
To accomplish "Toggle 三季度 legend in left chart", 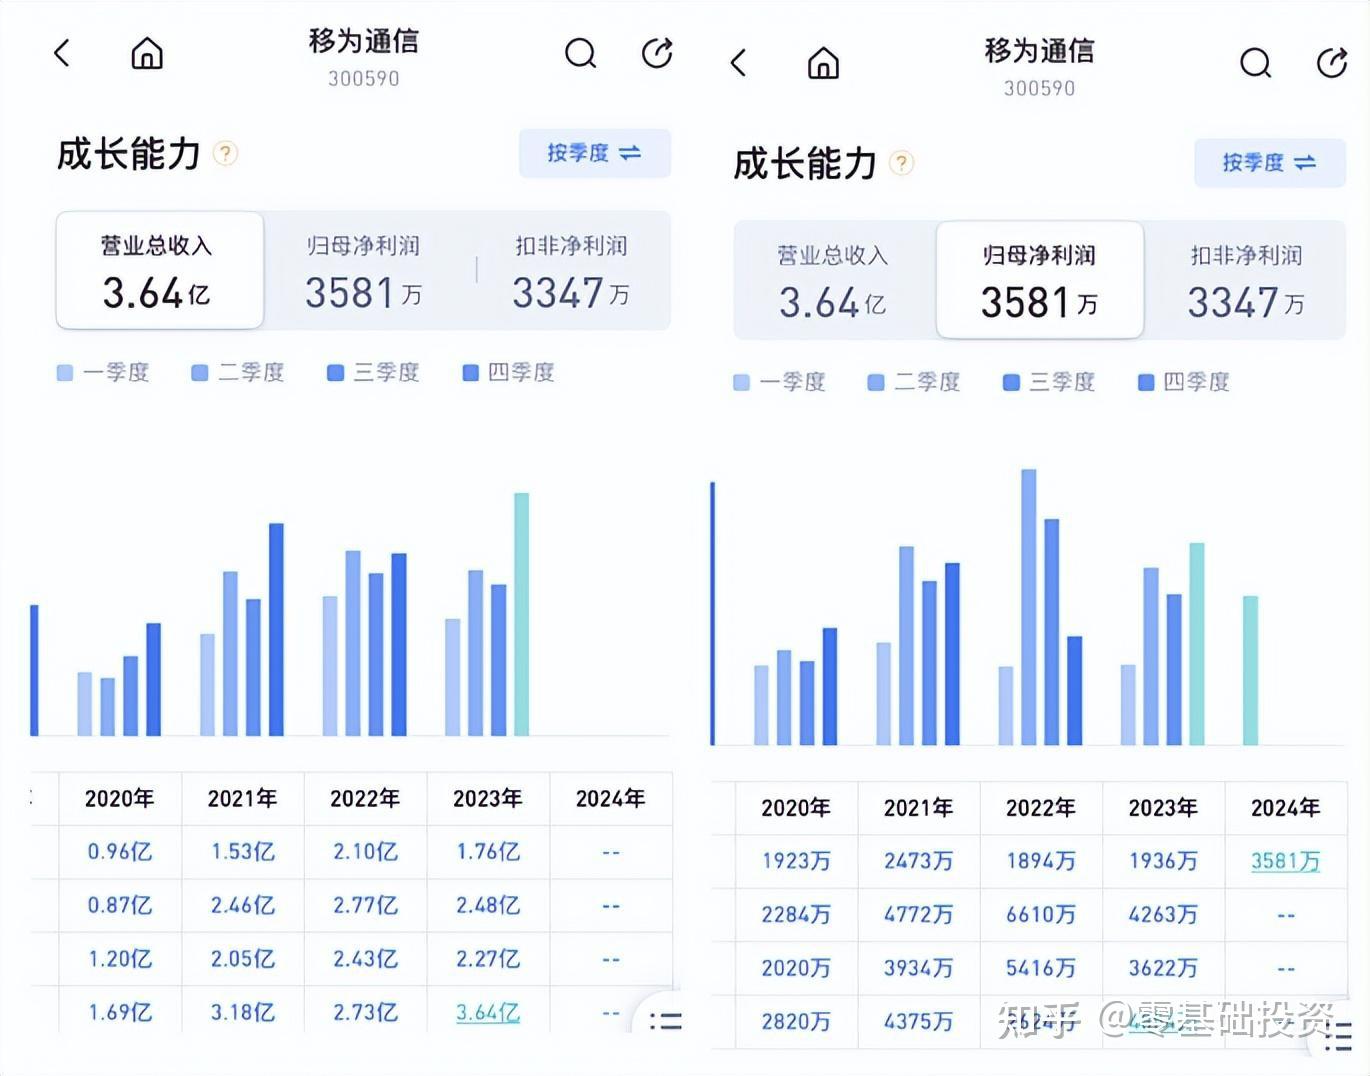I will pyautogui.click(x=373, y=372).
